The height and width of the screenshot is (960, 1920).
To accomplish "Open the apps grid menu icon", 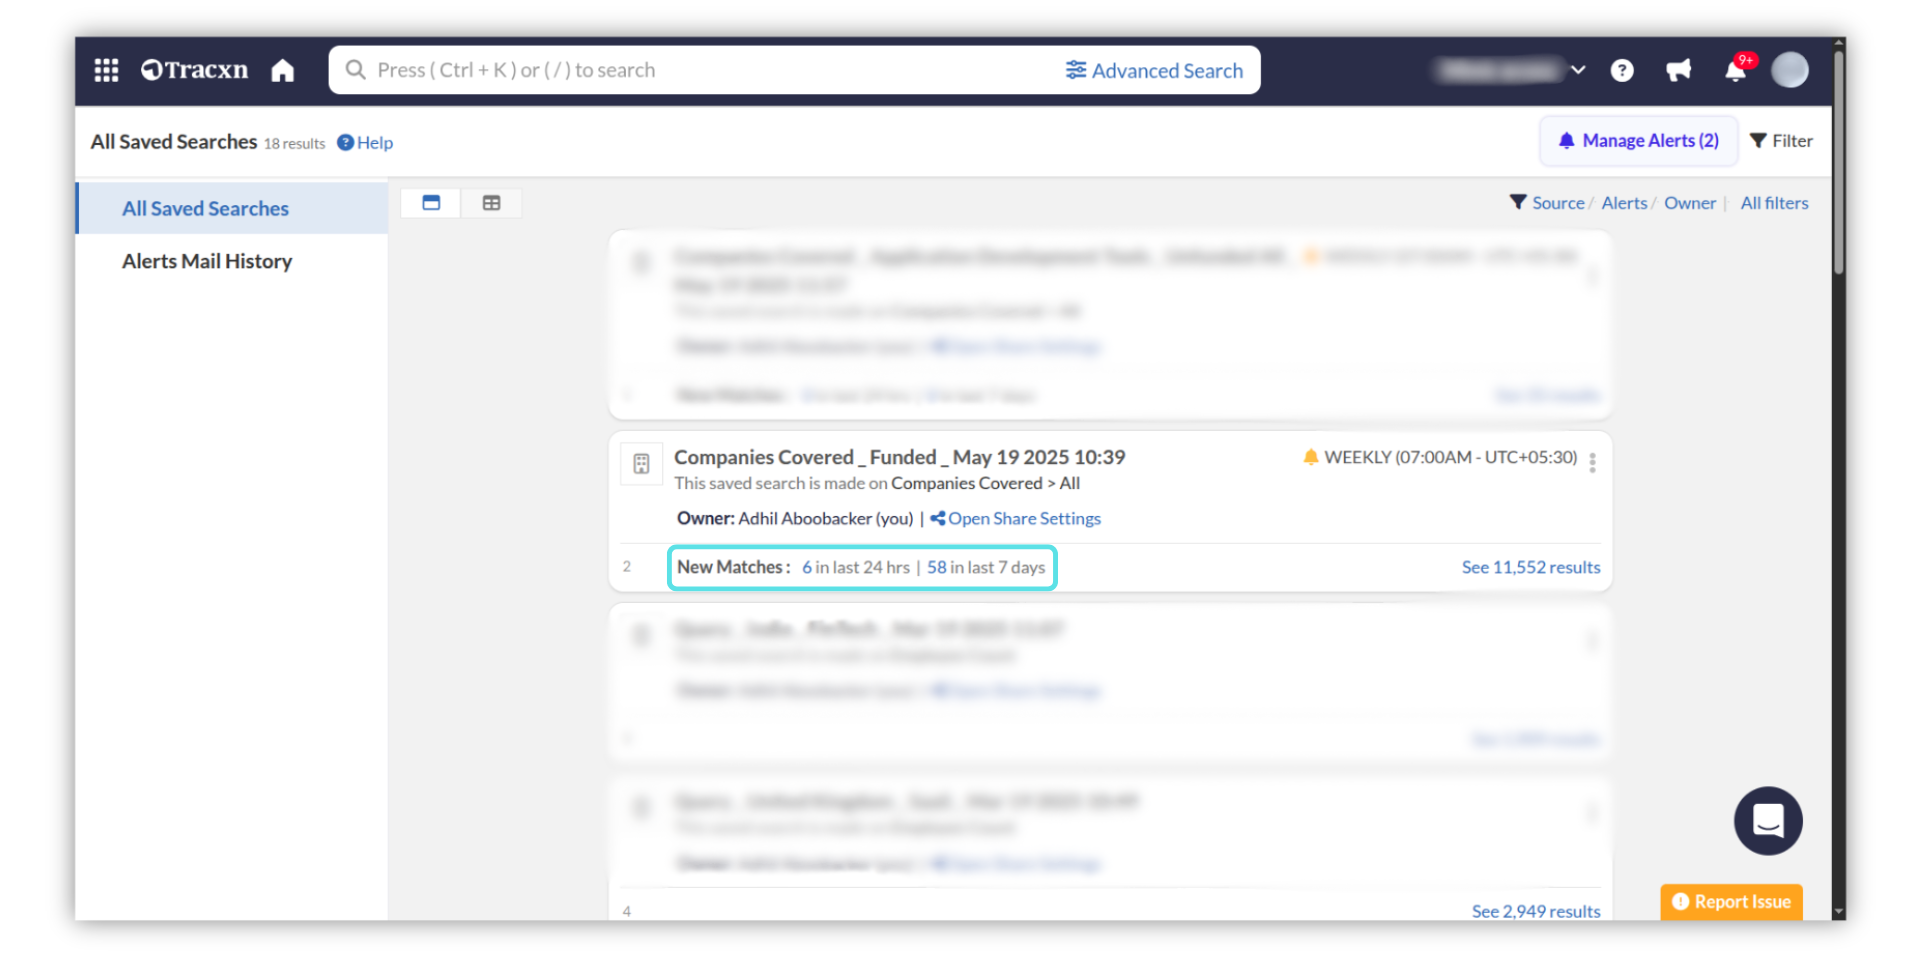I will [106, 70].
